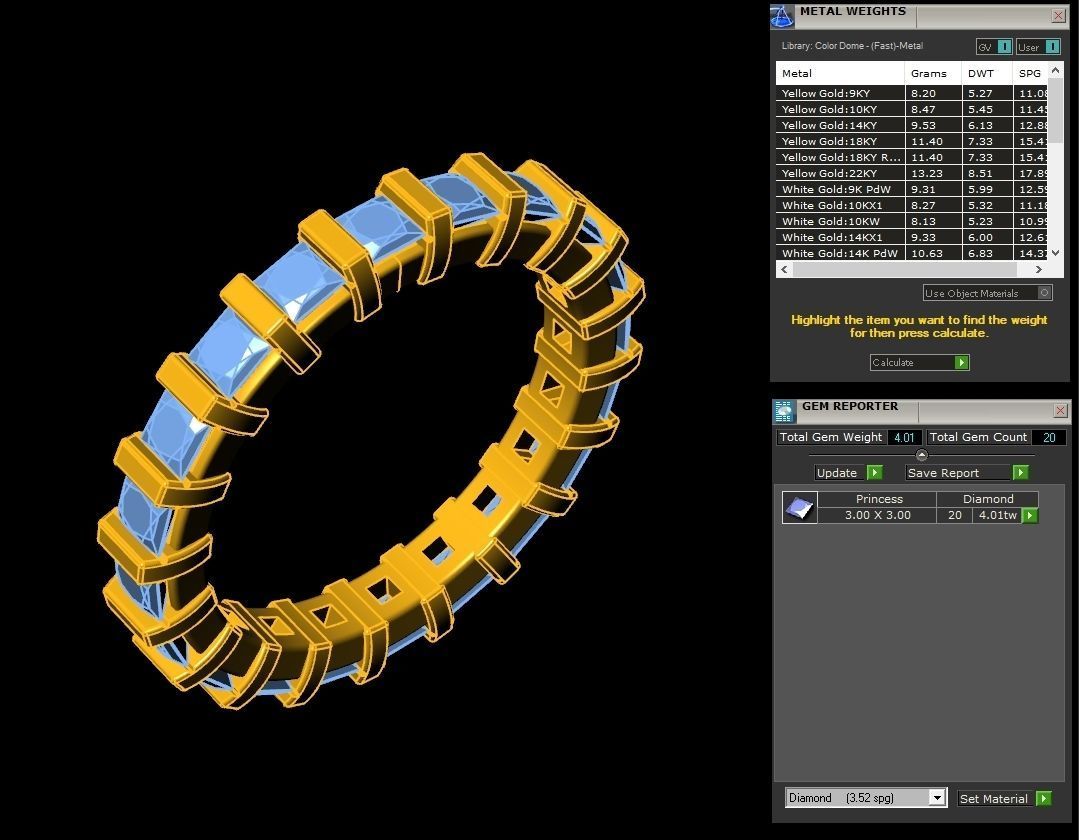
Task: Click the metal list scroll up arrow
Action: [1056, 70]
